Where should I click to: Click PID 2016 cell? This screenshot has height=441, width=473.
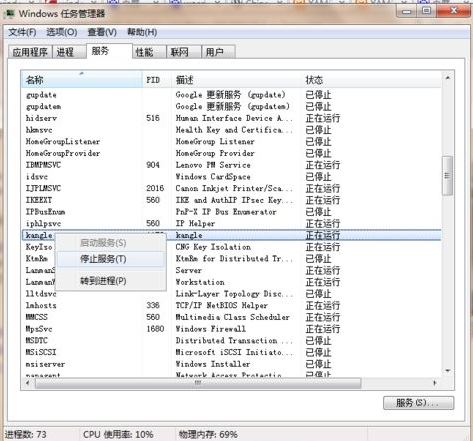click(x=155, y=188)
